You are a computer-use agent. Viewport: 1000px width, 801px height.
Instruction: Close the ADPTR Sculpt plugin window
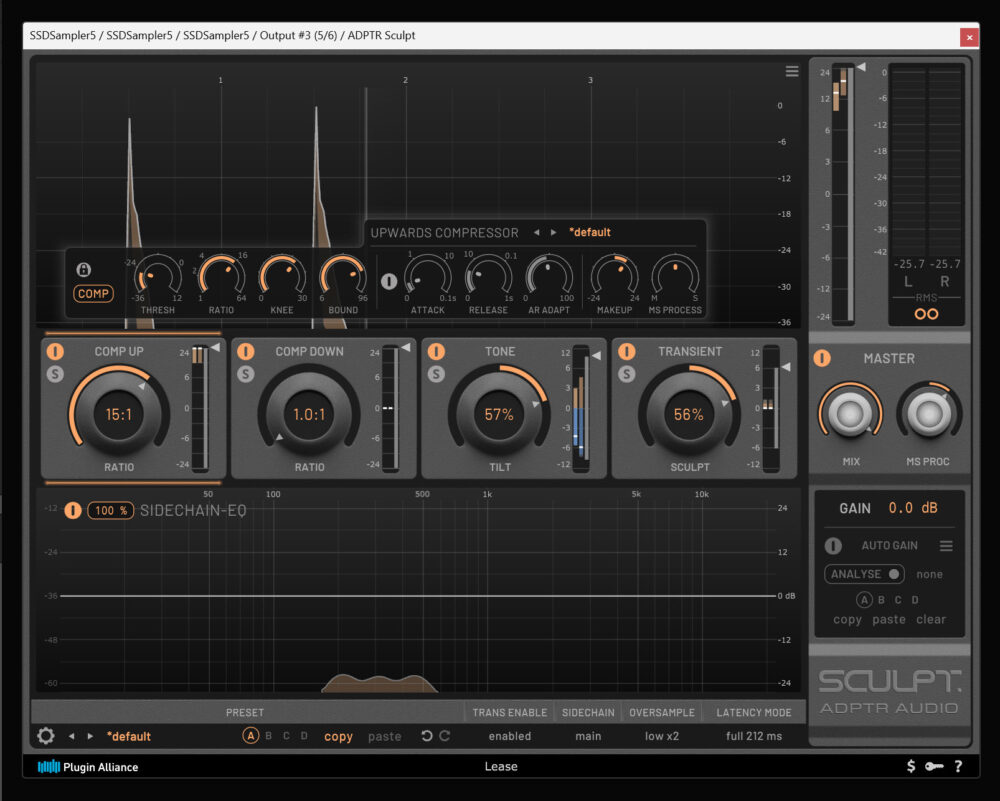pyautogui.click(x=969, y=37)
